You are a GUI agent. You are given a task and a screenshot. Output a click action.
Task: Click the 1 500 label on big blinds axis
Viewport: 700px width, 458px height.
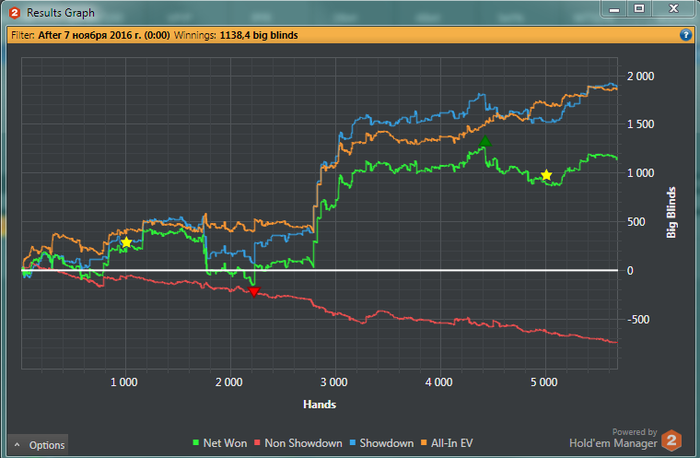point(641,124)
